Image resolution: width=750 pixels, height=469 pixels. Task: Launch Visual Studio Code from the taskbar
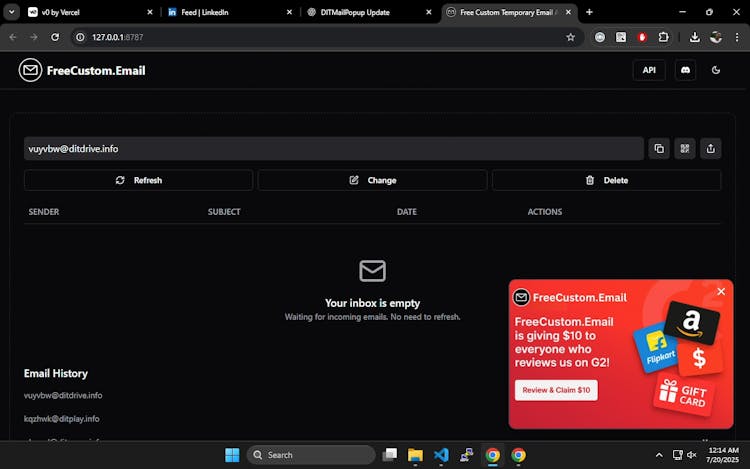pos(441,455)
